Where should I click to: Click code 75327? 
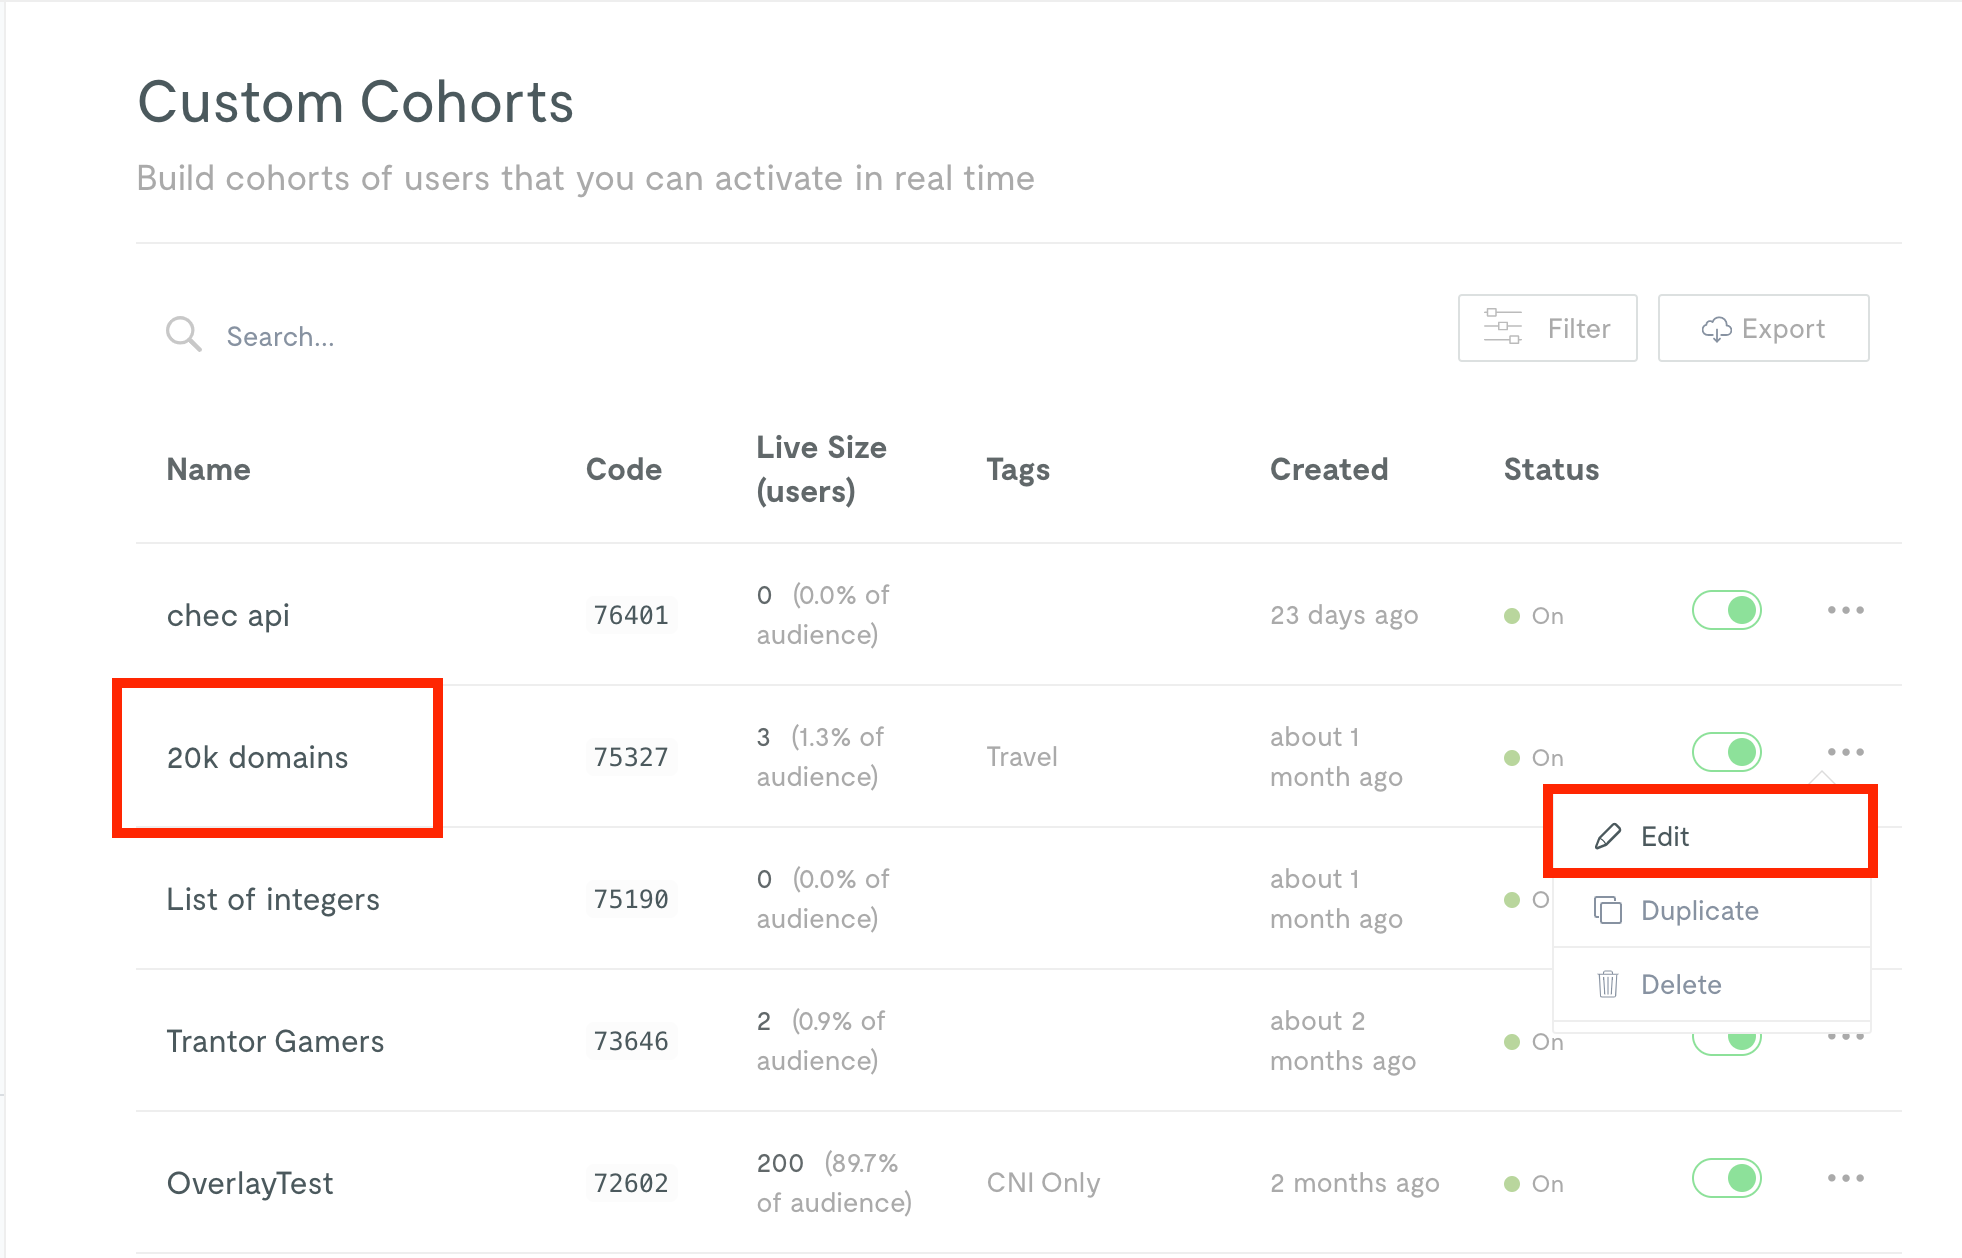[x=631, y=757]
